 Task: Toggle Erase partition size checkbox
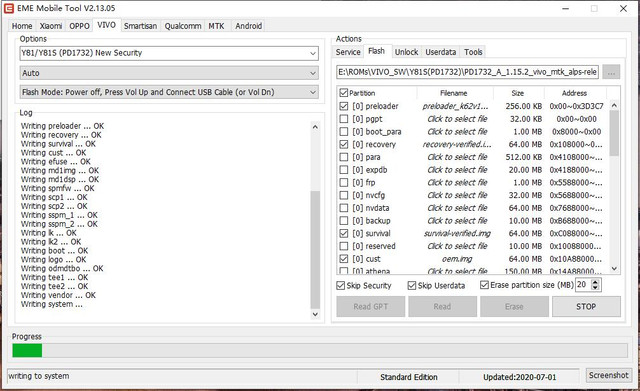pyautogui.click(x=484, y=285)
